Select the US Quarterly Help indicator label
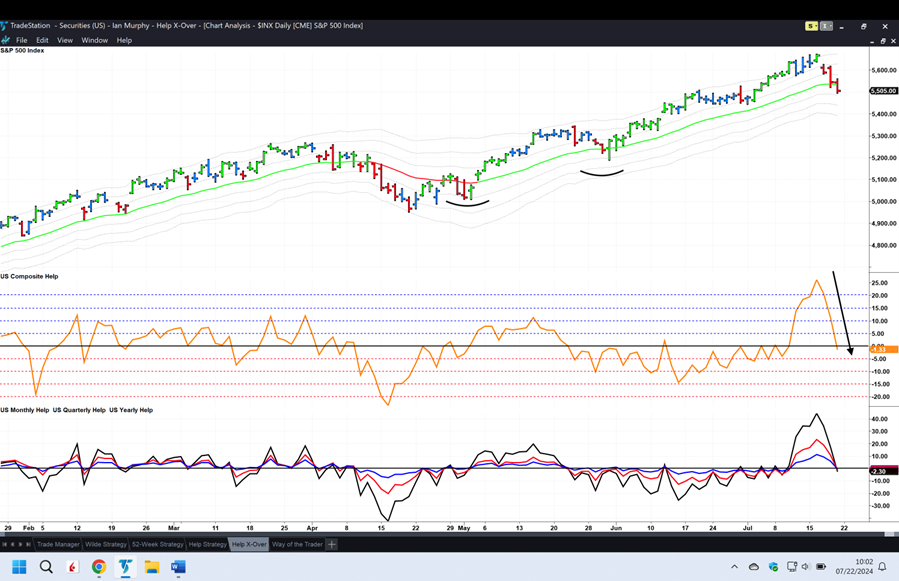The height and width of the screenshot is (581, 899). (x=79, y=410)
